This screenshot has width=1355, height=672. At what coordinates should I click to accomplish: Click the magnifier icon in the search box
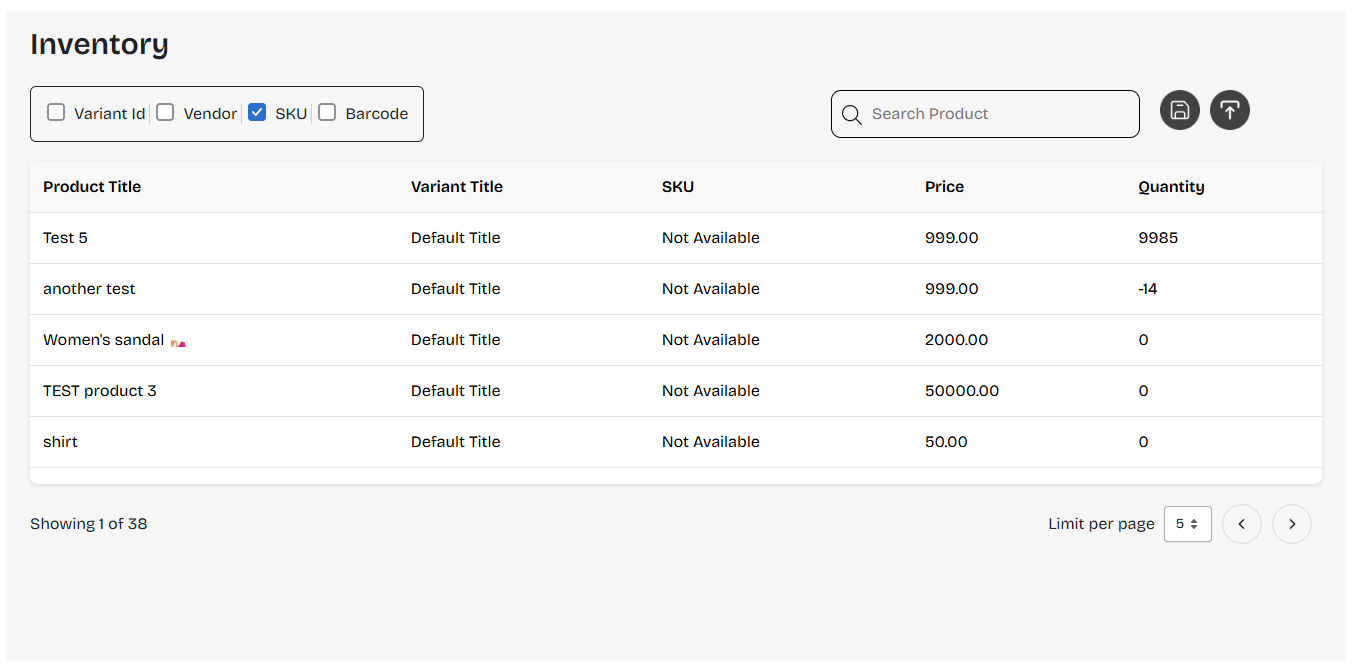click(852, 115)
